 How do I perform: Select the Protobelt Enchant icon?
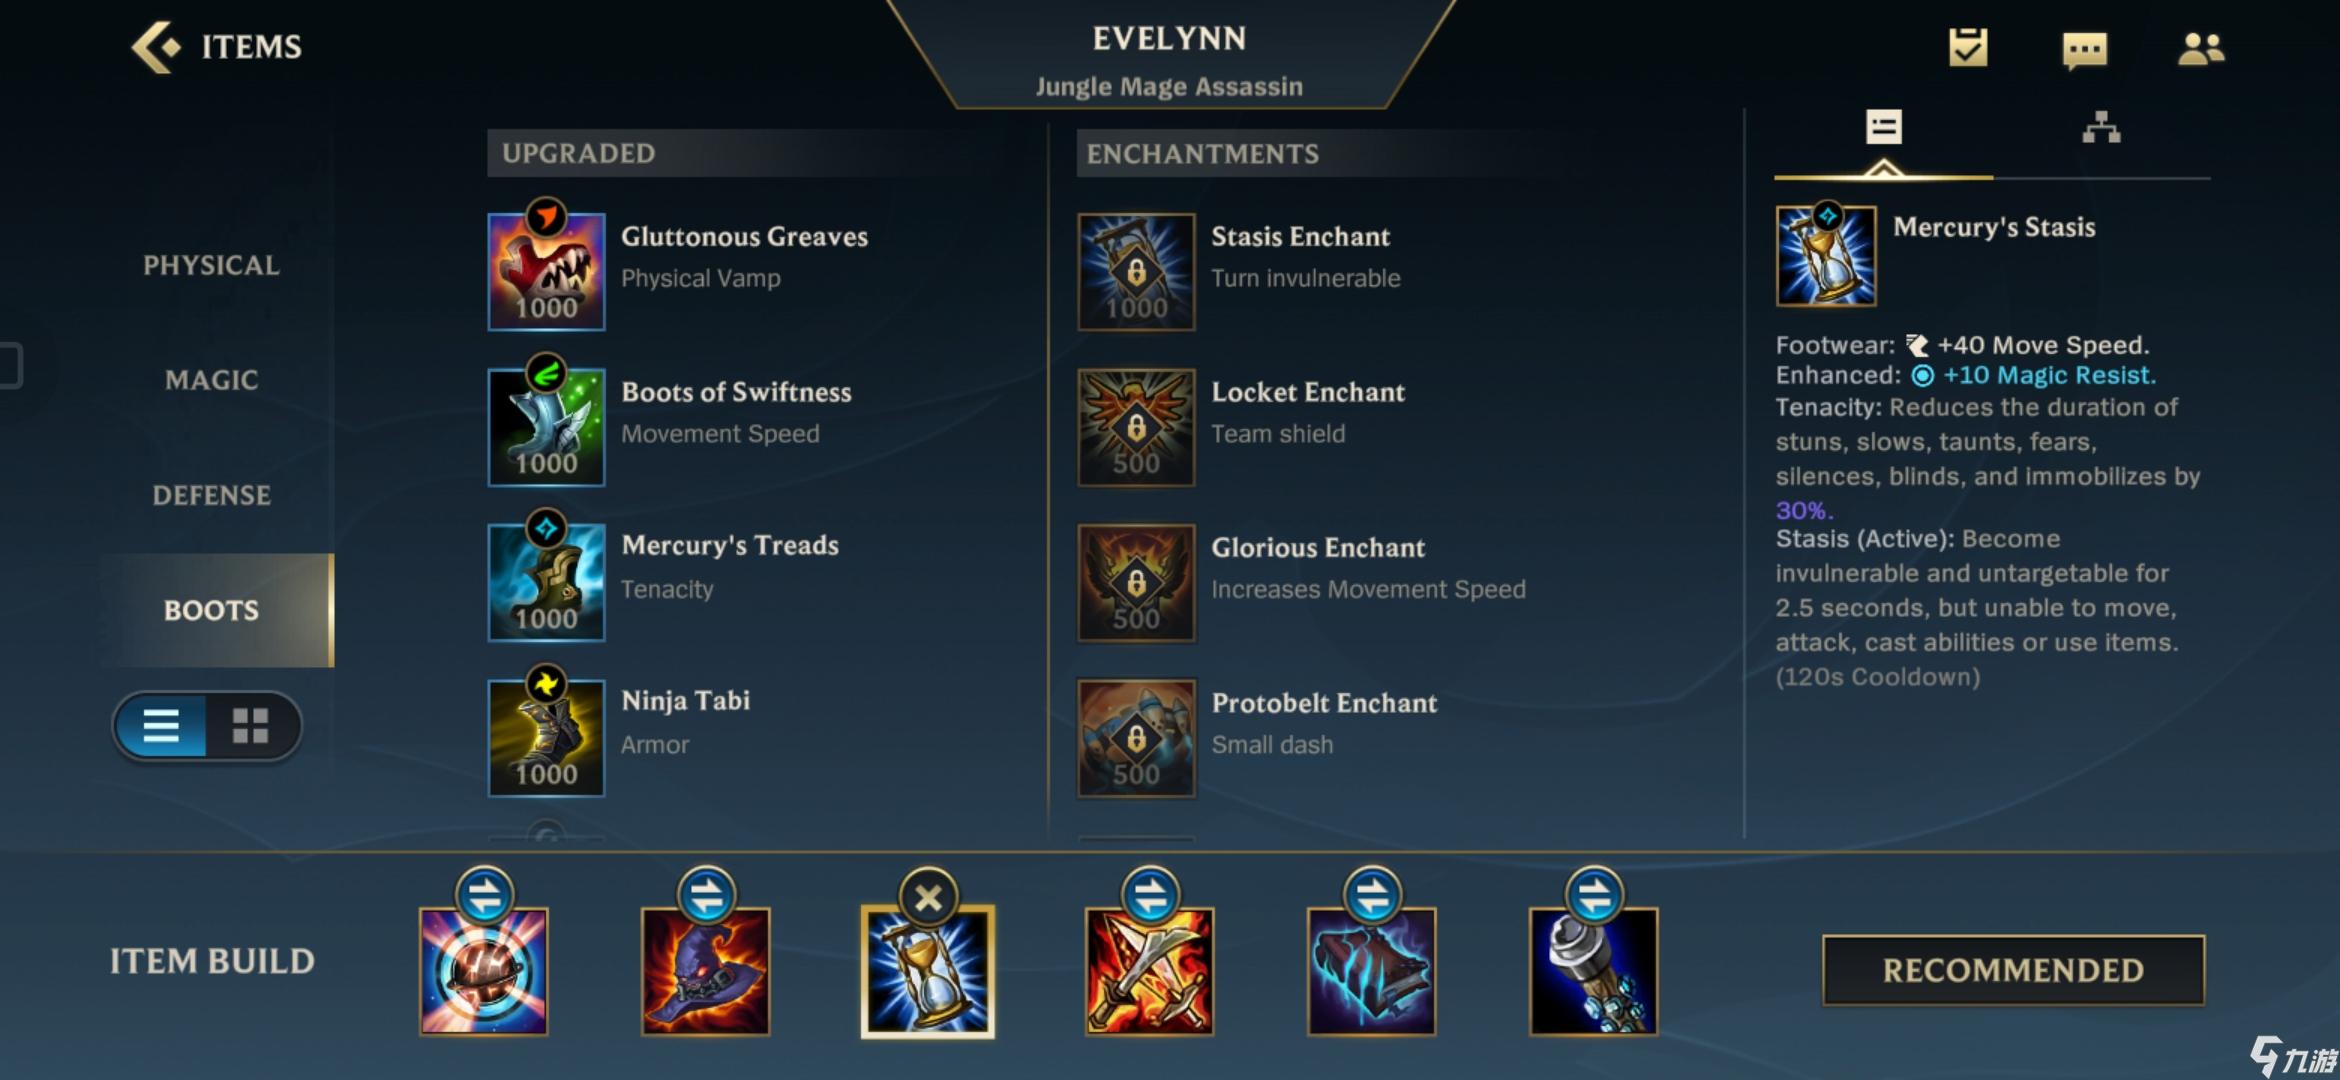[x=1136, y=737]
